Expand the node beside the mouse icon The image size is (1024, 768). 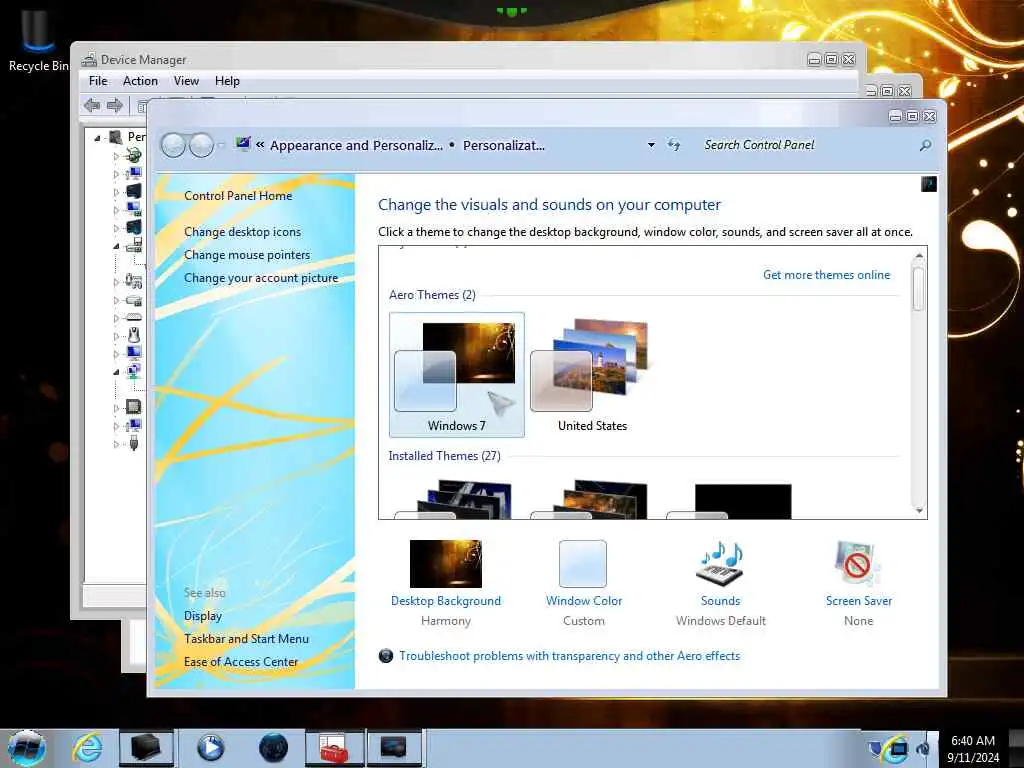(x=116, y=336)
